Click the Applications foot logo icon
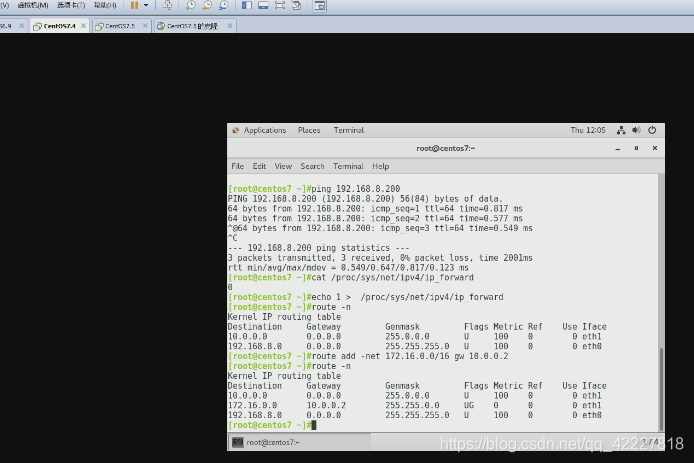This screenshot has width=694, height=463. click(235, 130)
